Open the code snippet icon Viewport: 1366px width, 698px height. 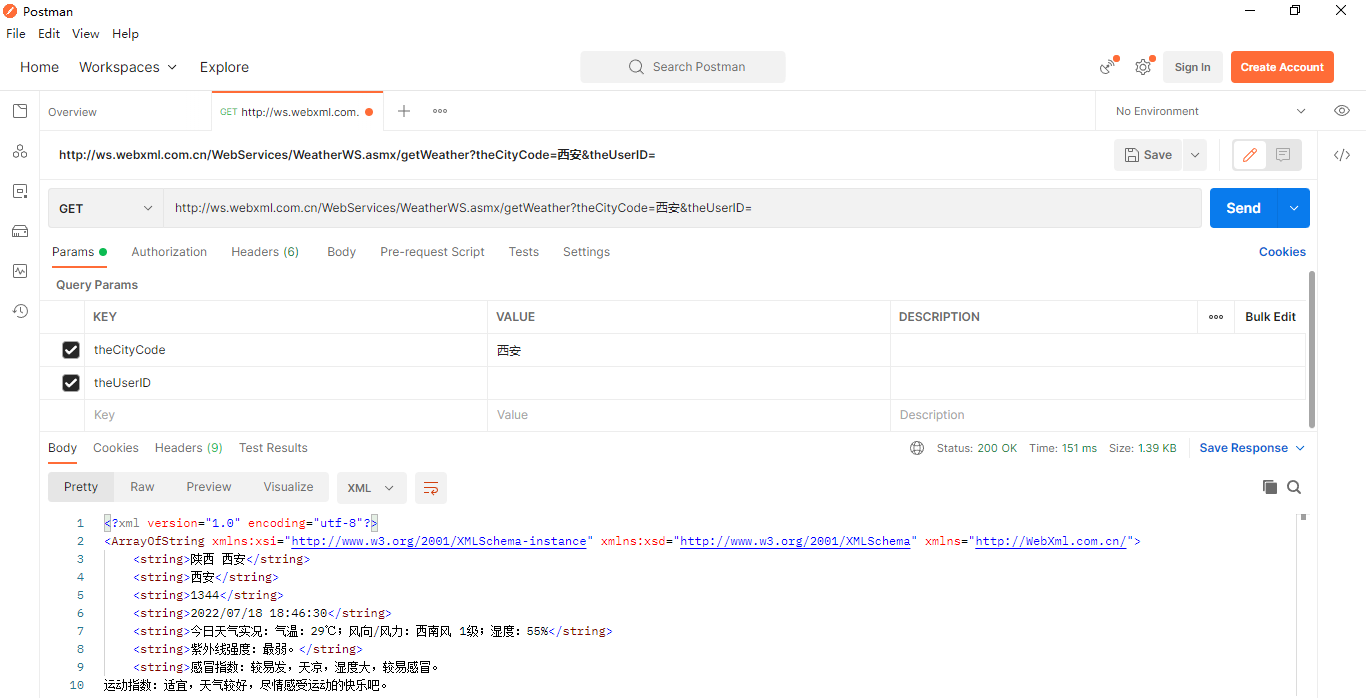(x=1342, y=155)
